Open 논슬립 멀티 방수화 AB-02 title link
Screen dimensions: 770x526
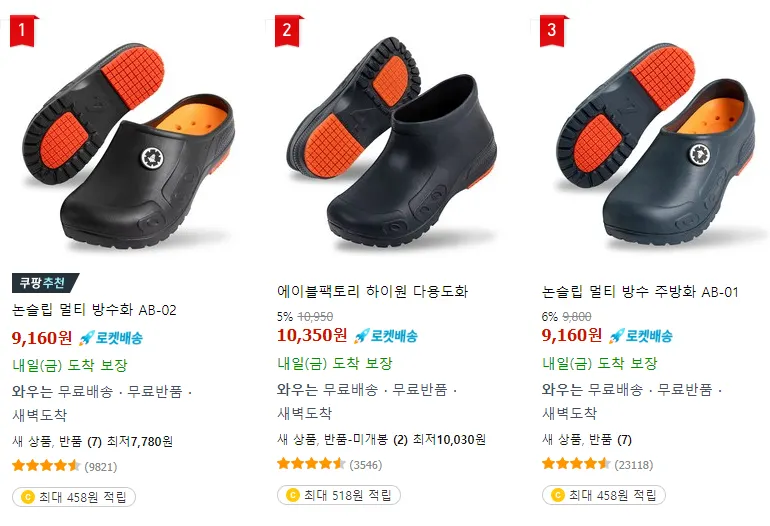click(x=94, y=310)
